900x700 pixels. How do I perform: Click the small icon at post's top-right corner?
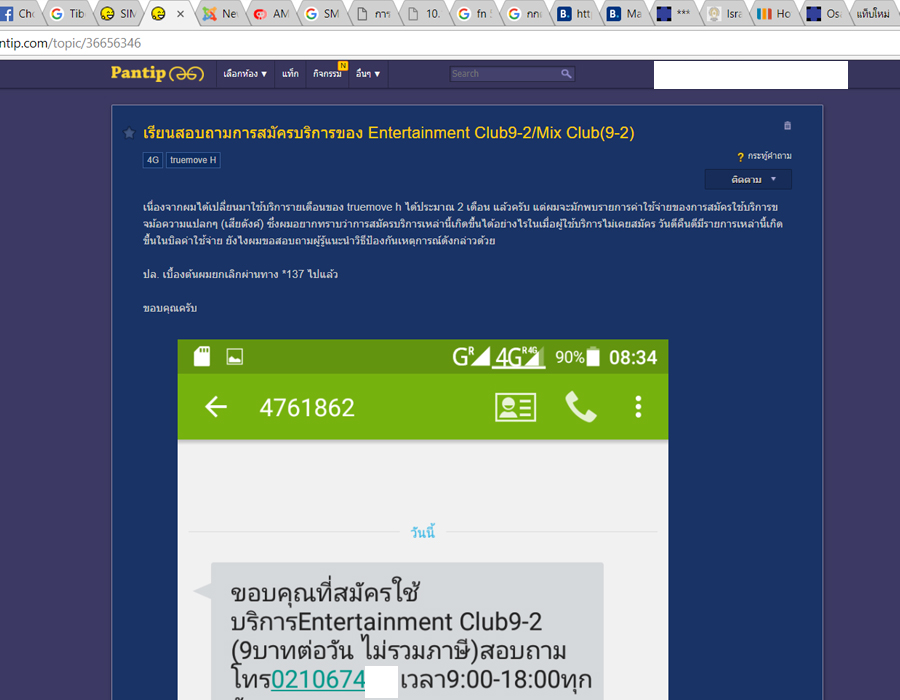[787, 126]
